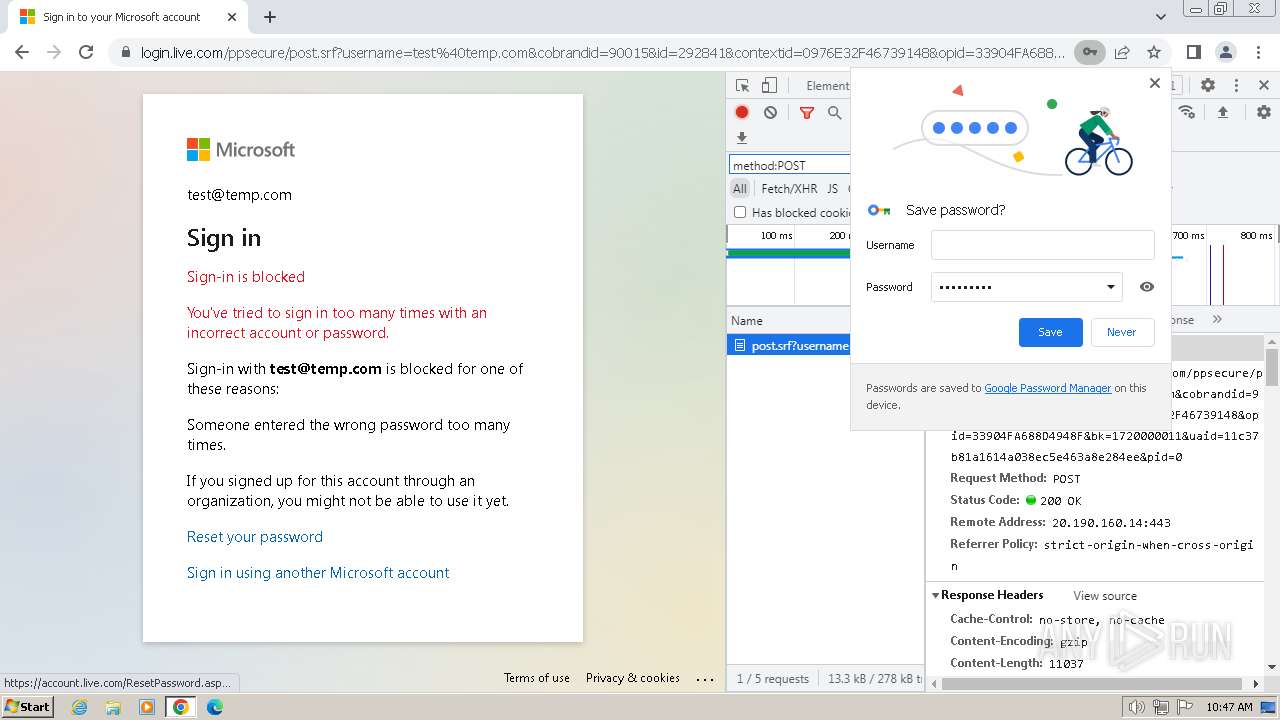This screenshot has width=1280, height=720.
Task: Open the Password field dropdown arrow
Action: [1110, 287]
